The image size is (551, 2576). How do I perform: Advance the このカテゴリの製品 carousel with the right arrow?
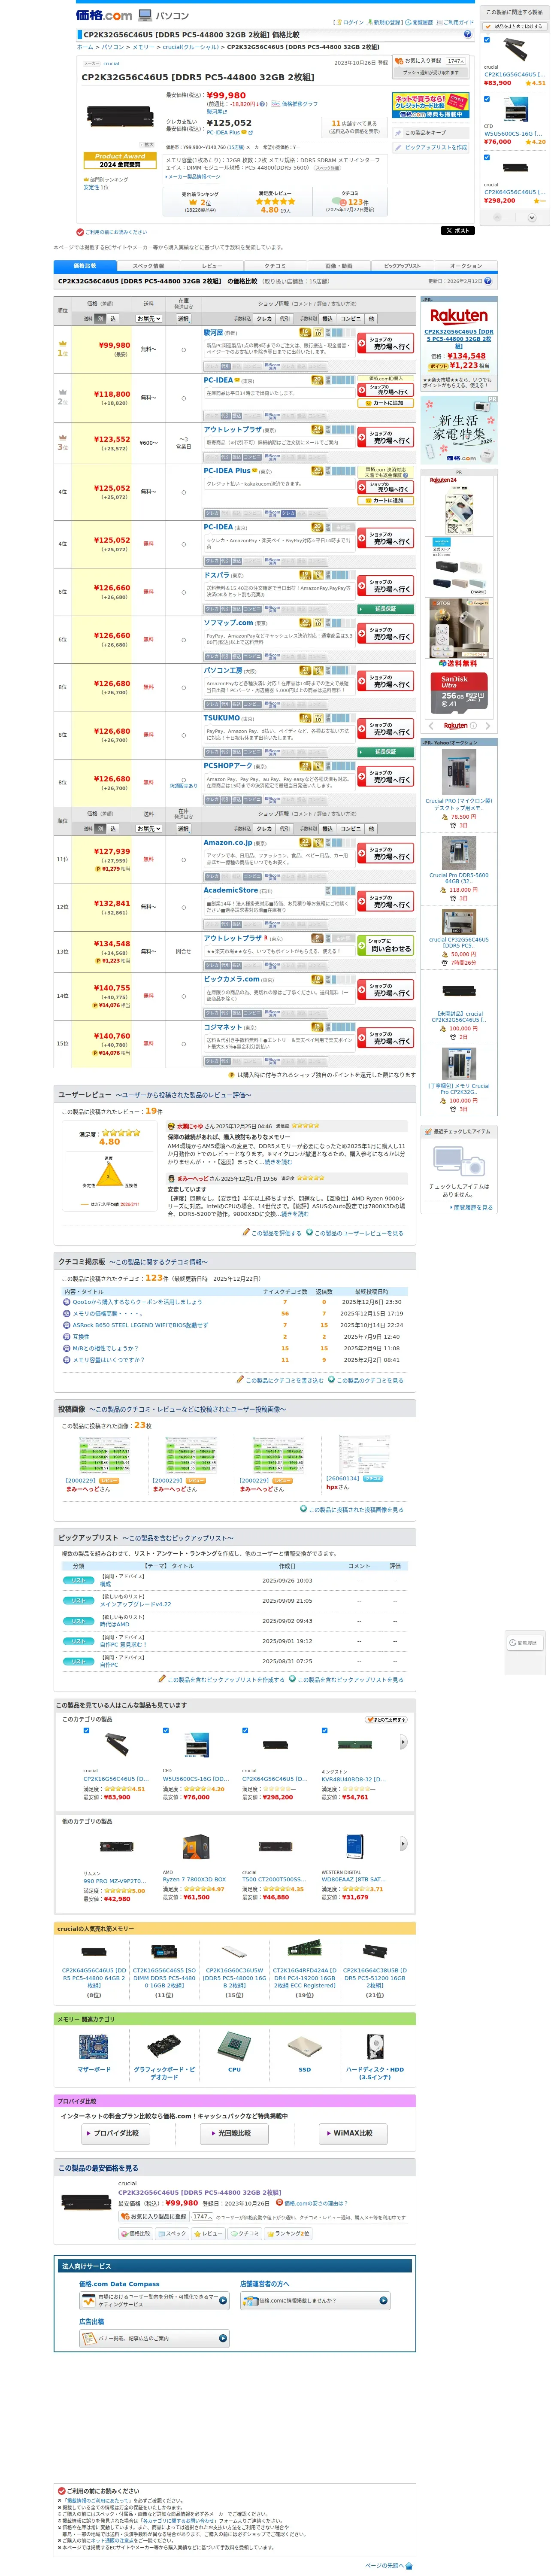point(404,1742)
